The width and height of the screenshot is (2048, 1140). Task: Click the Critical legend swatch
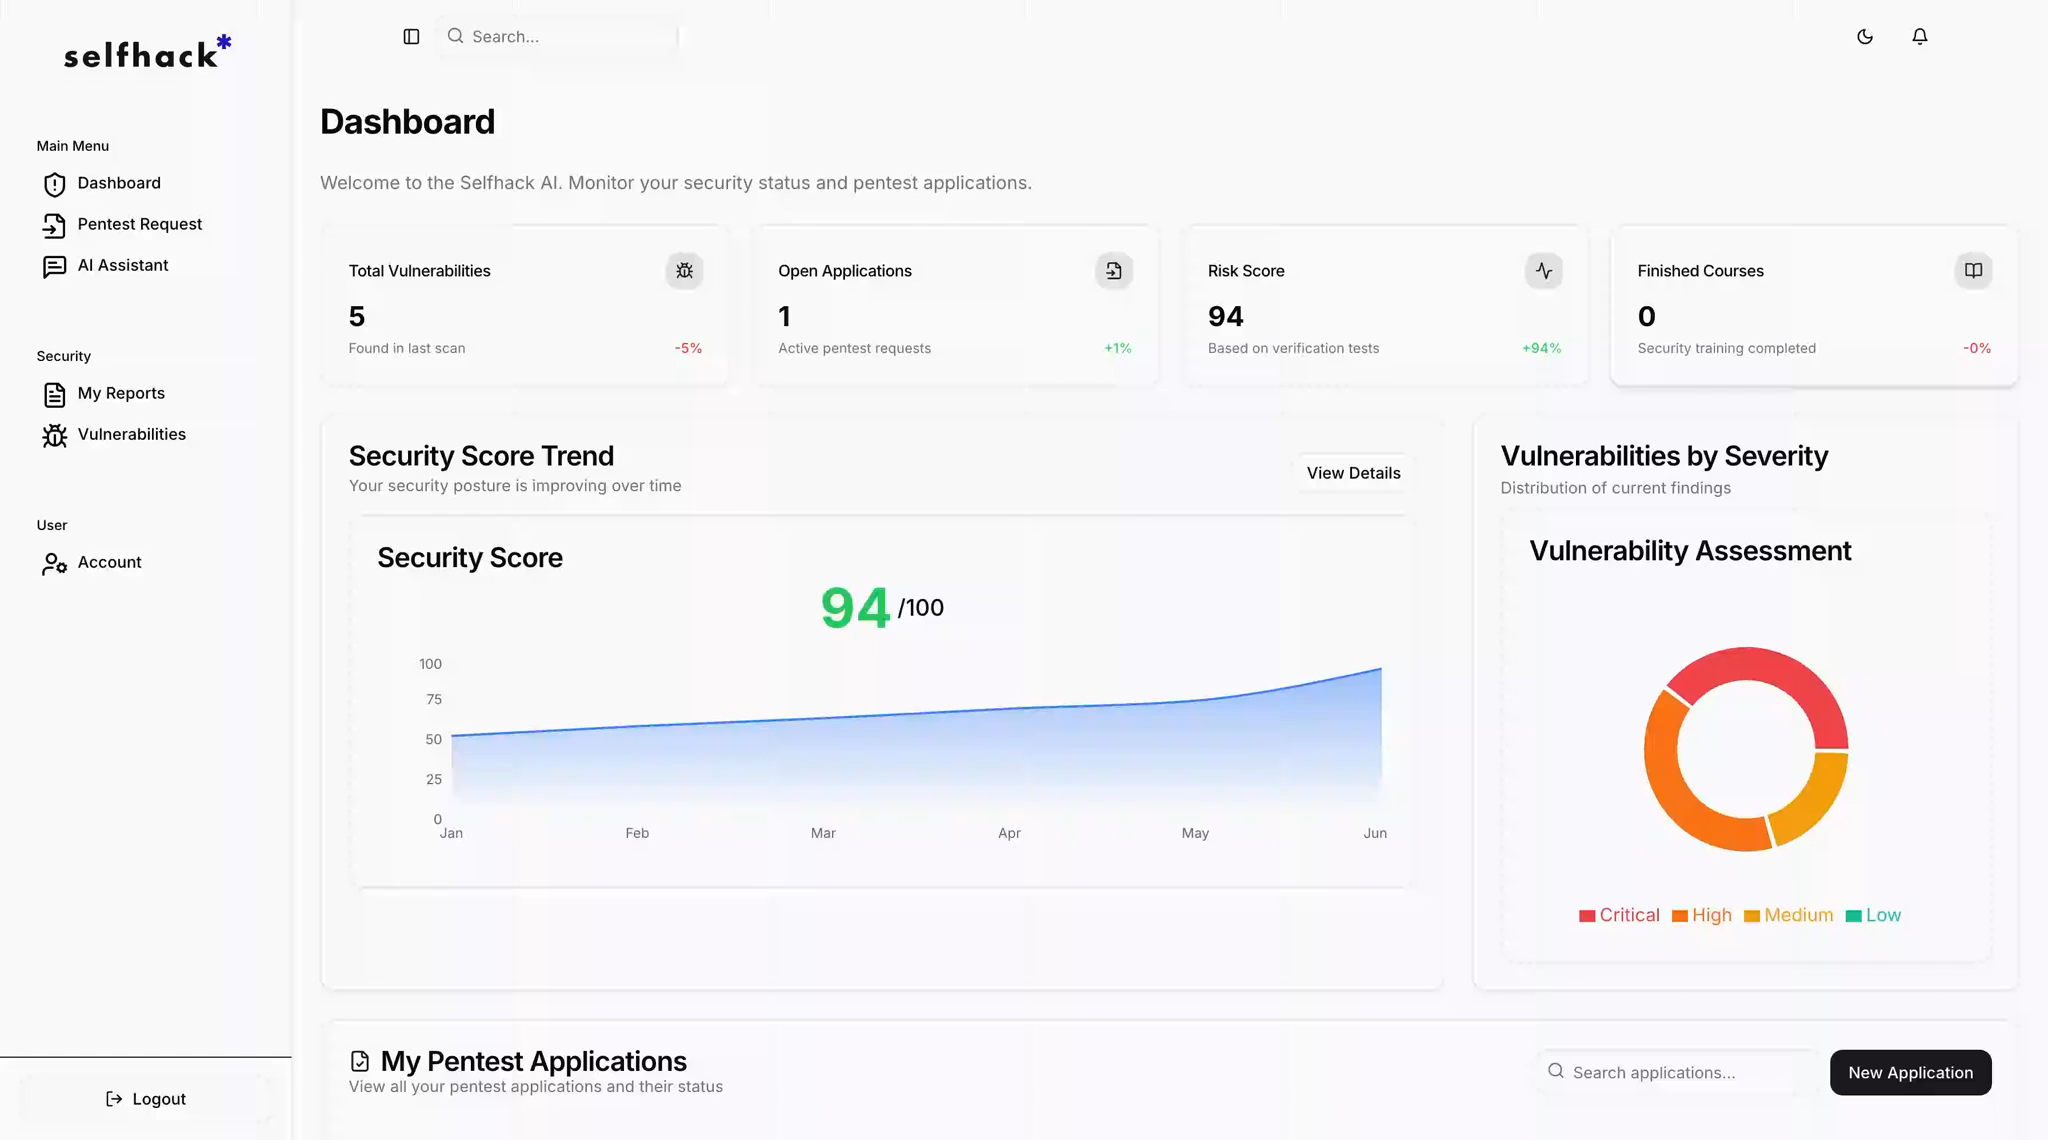(1587, 916)
